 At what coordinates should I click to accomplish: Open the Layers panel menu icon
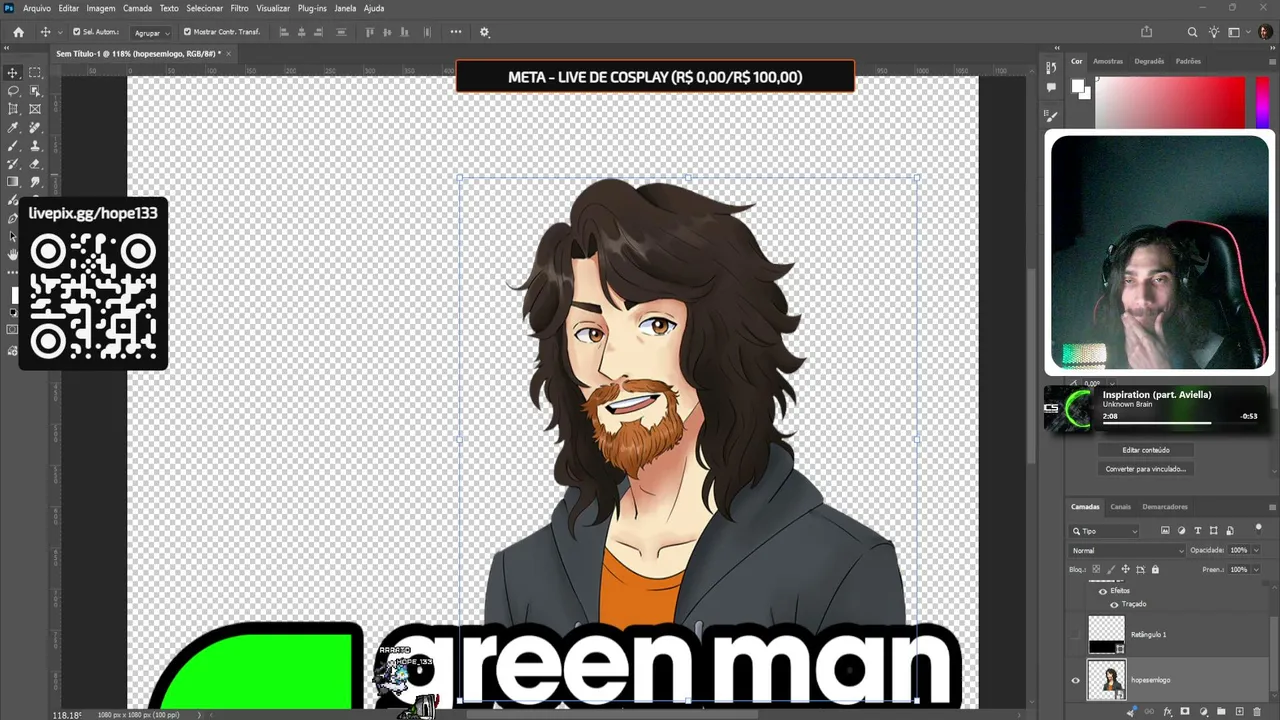click(1271, 507)
